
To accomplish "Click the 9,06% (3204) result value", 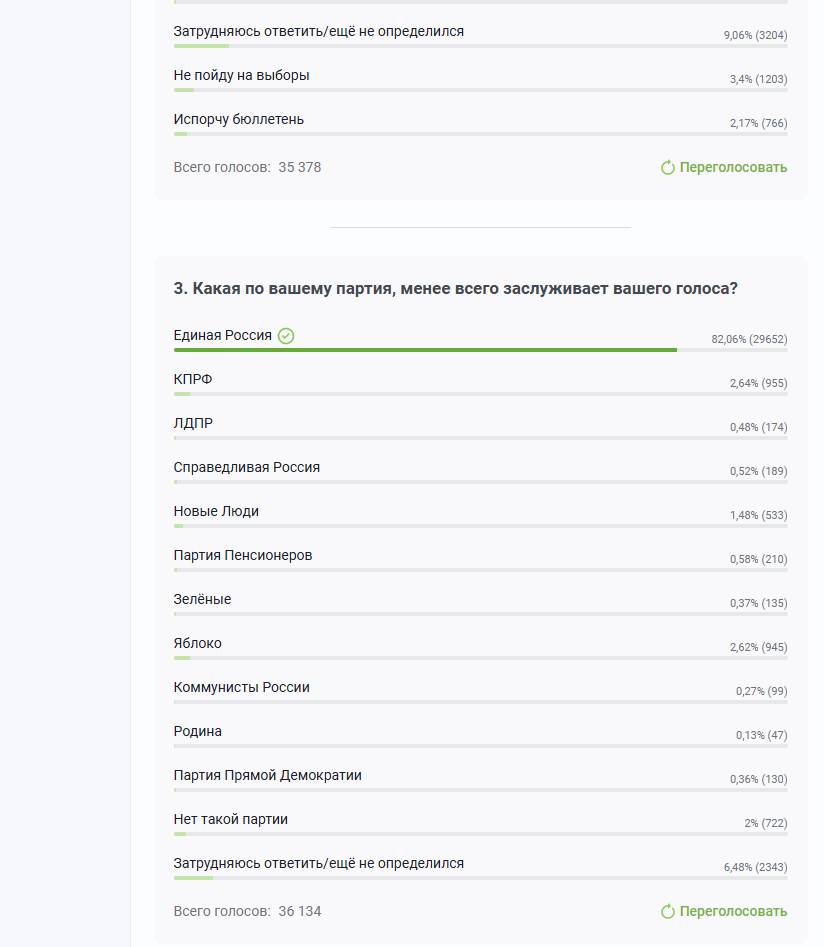I will [755, 36].
